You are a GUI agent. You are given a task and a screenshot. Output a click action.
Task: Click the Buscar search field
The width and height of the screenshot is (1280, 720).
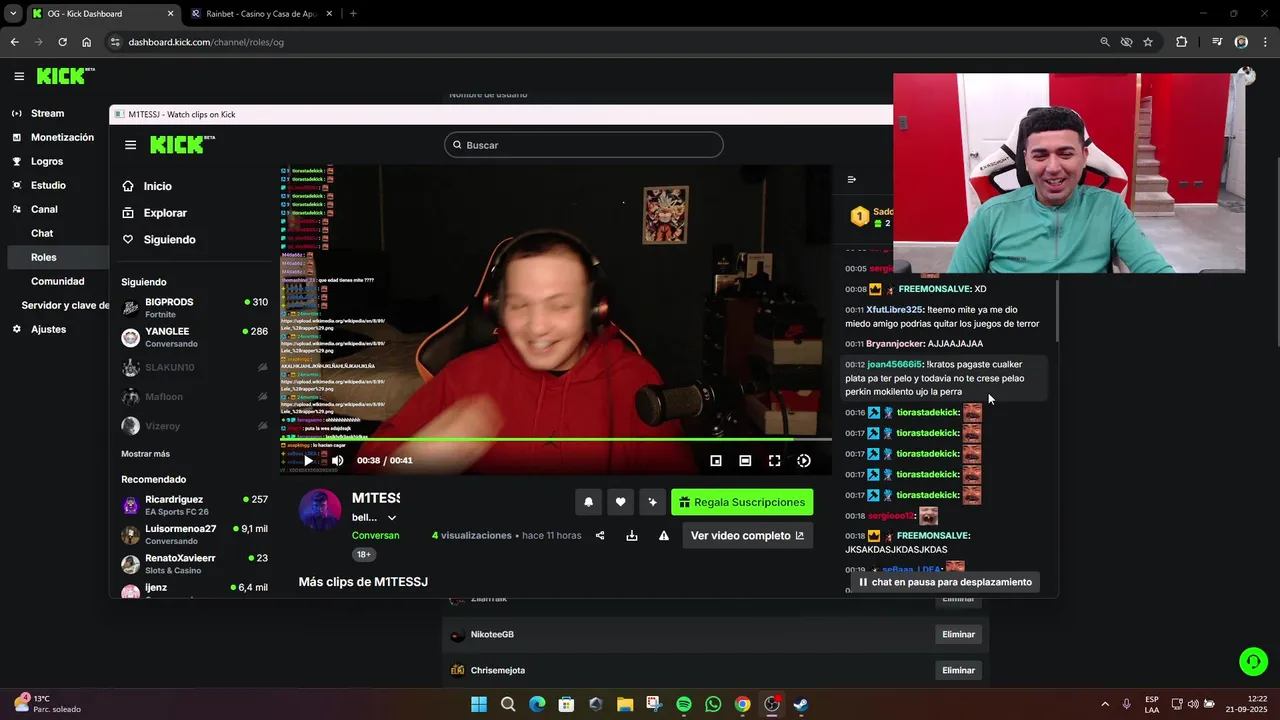(584, 145)
